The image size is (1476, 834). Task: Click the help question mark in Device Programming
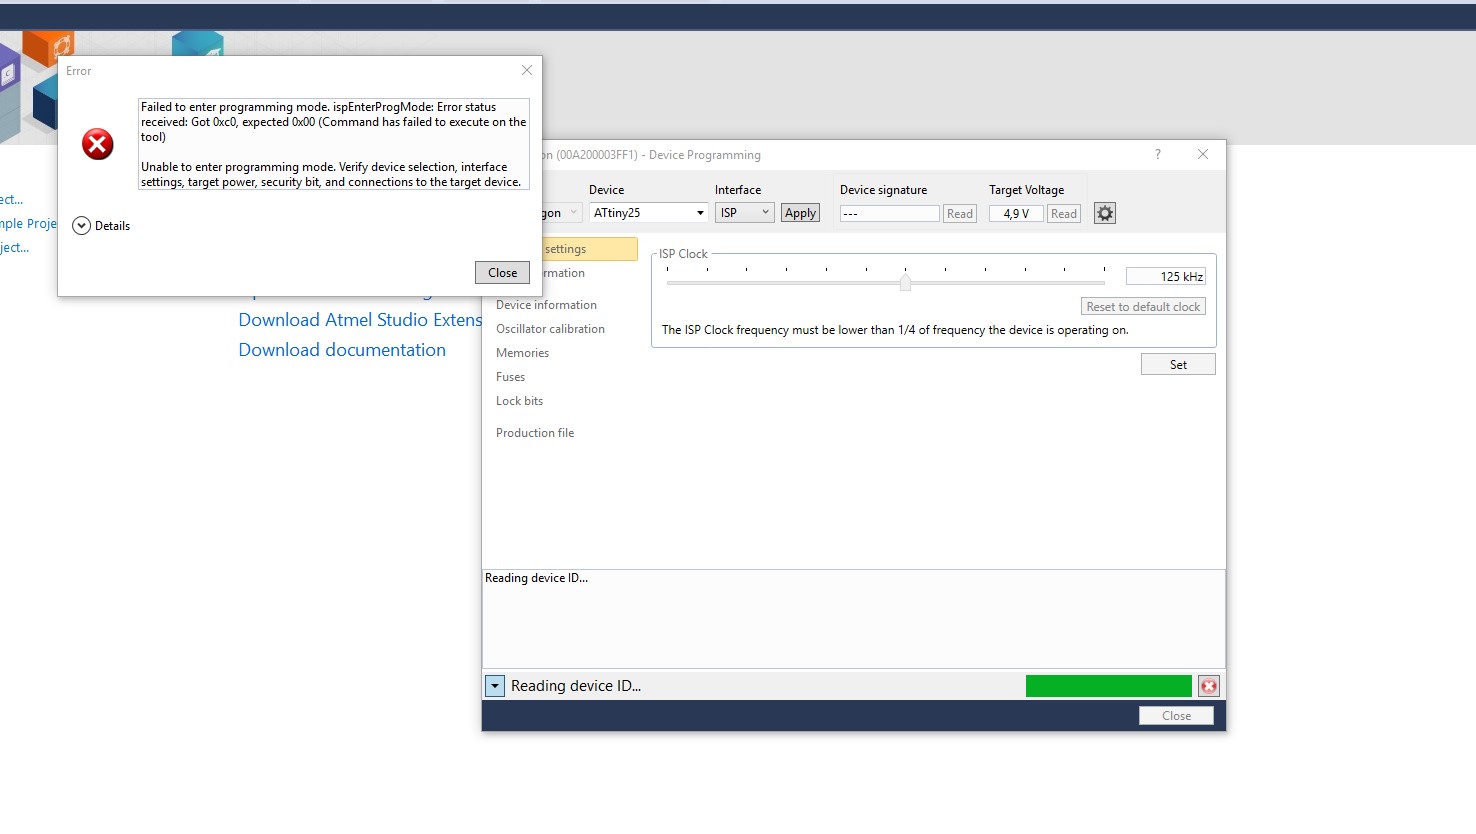pos(1158,154)
